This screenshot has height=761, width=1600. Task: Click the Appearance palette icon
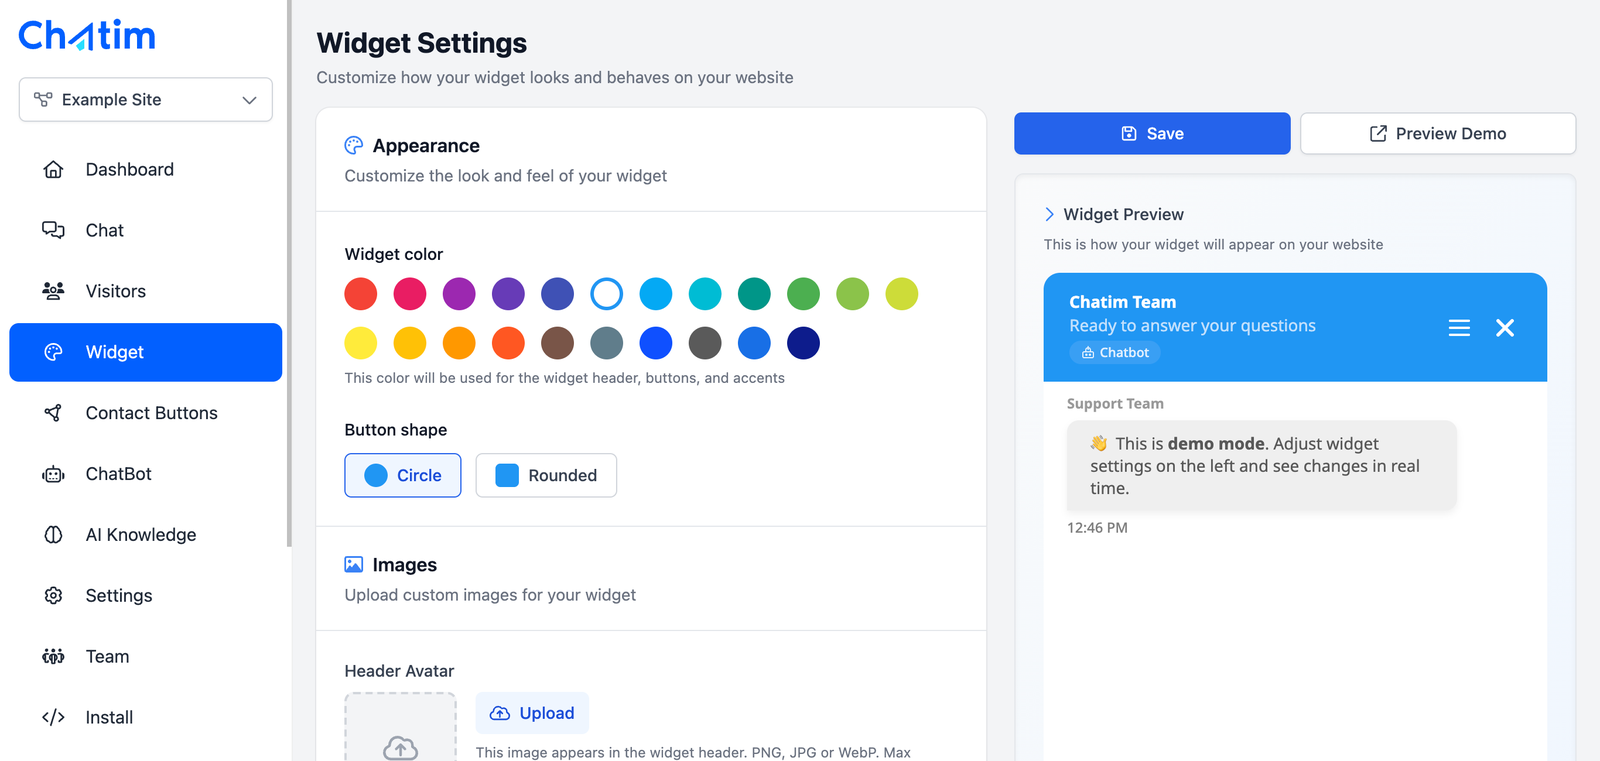(x=354, y=146)
